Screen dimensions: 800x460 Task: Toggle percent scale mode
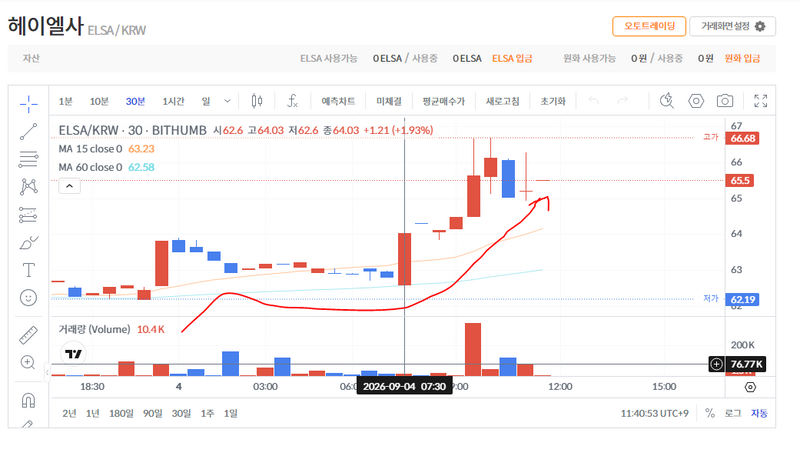pos(710,413)
